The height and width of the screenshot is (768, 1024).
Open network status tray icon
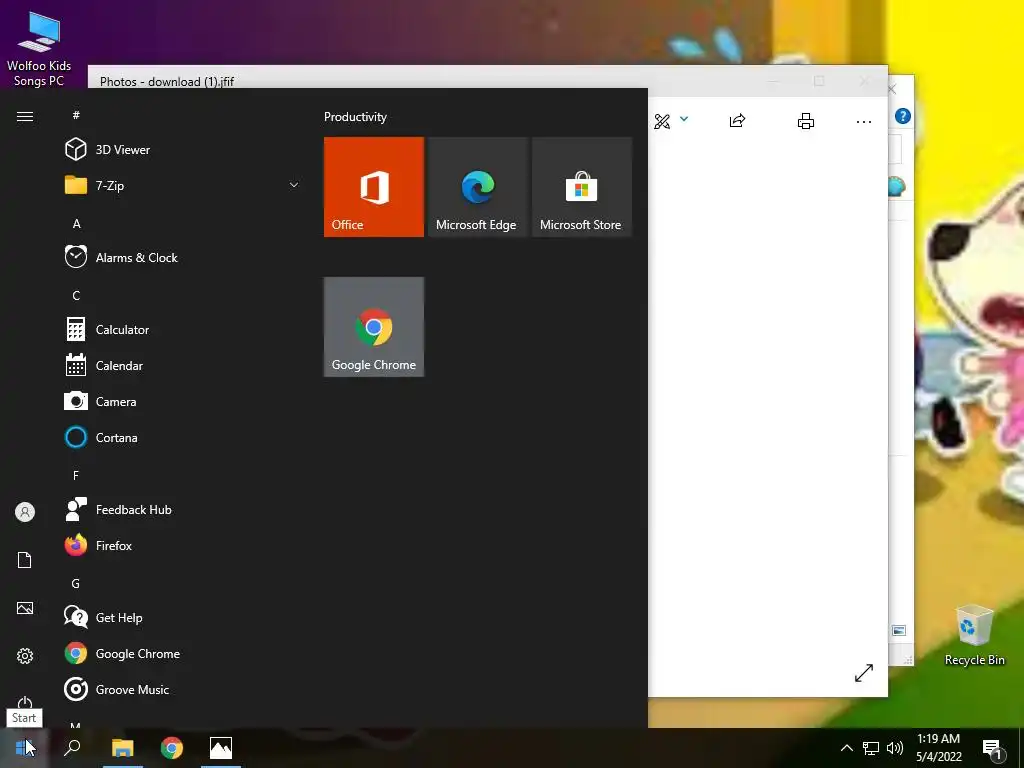click(x=871, y=748)
